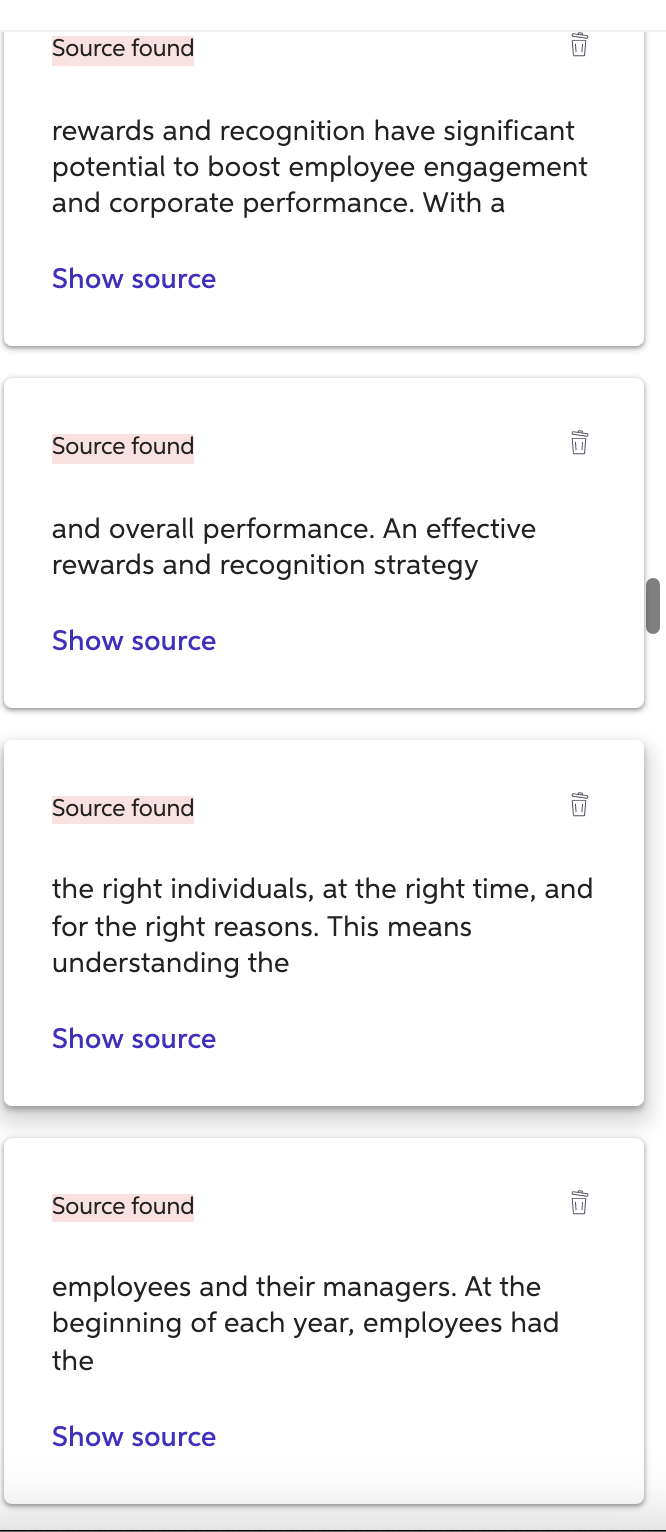Remove the card mentioning right individuals and right reasons
The width and height of the screenshot is (666, 1532).
(578, 805)
